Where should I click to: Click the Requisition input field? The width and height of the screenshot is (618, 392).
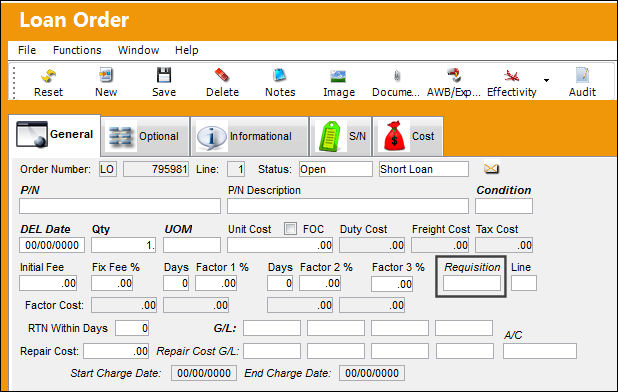[x=472, y=283]
